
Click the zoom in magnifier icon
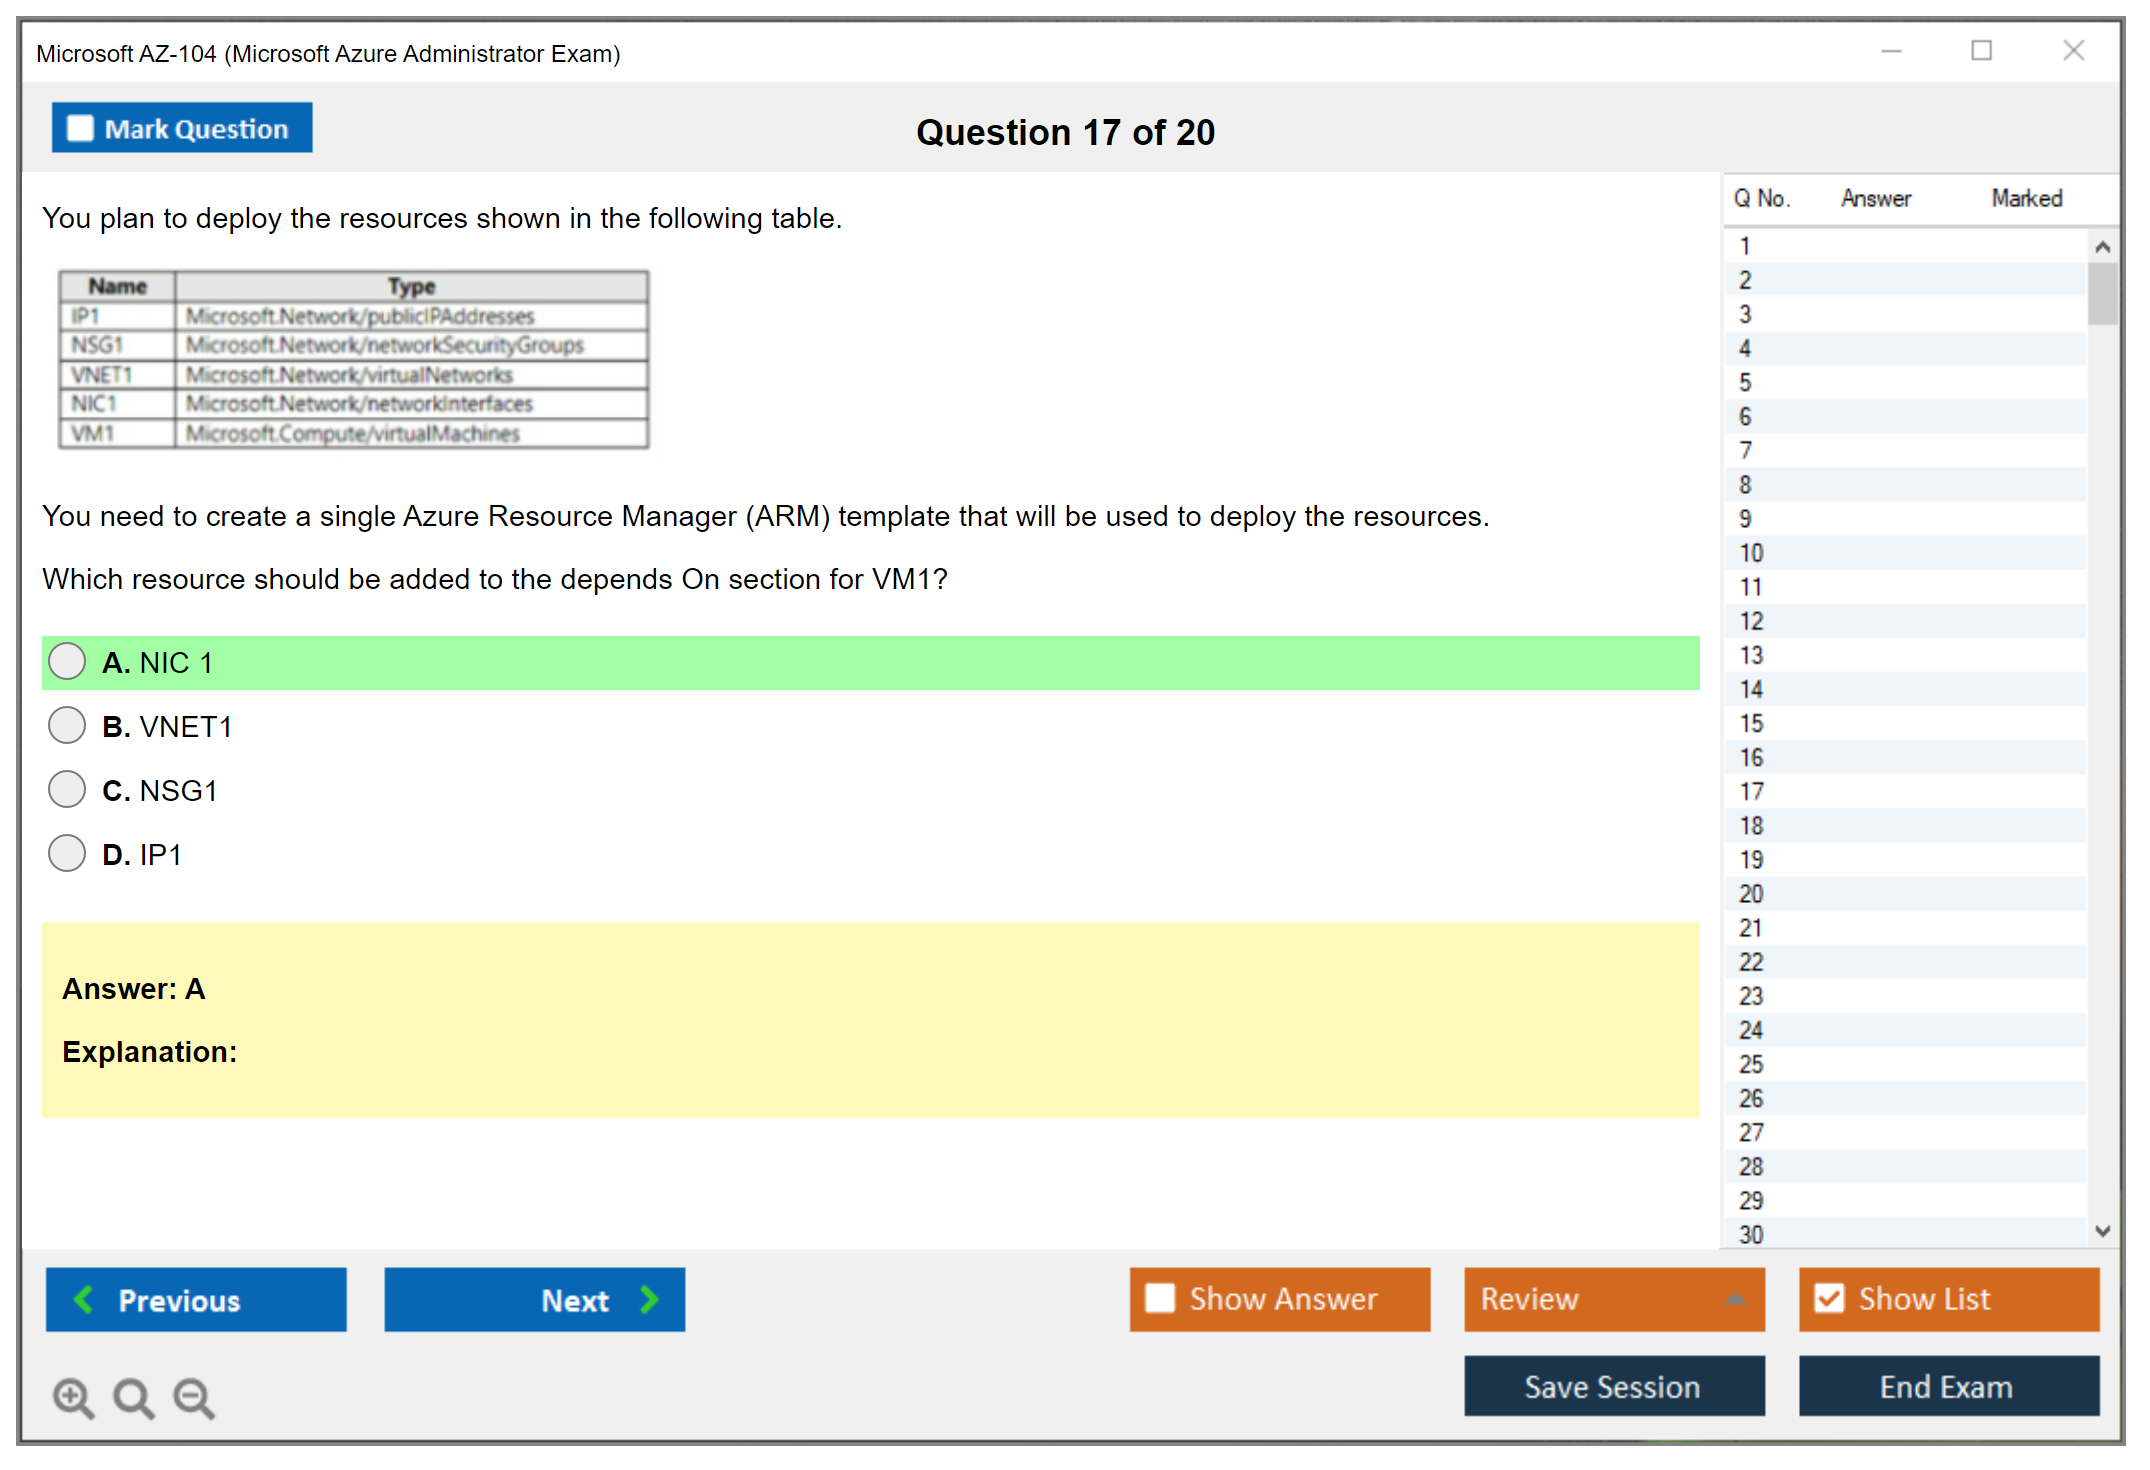(x=72, y=1397)
